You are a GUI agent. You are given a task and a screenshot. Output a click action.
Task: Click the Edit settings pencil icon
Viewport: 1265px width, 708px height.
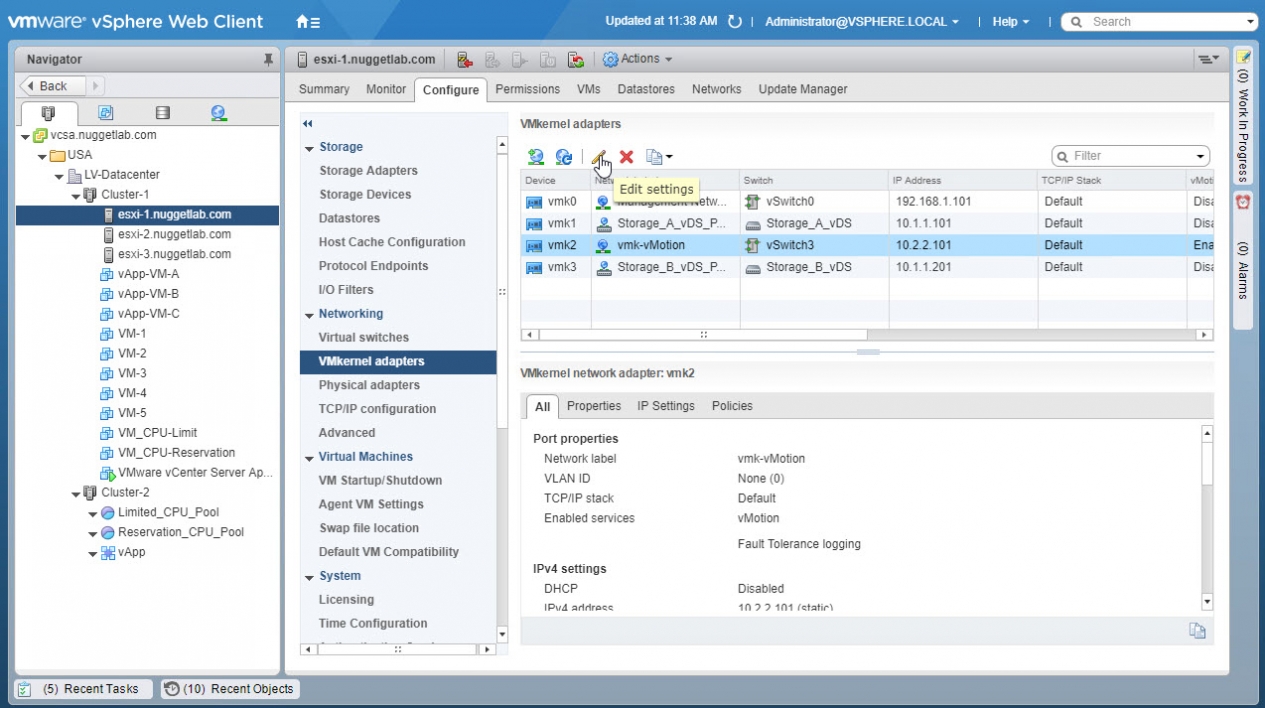(599, 157)
